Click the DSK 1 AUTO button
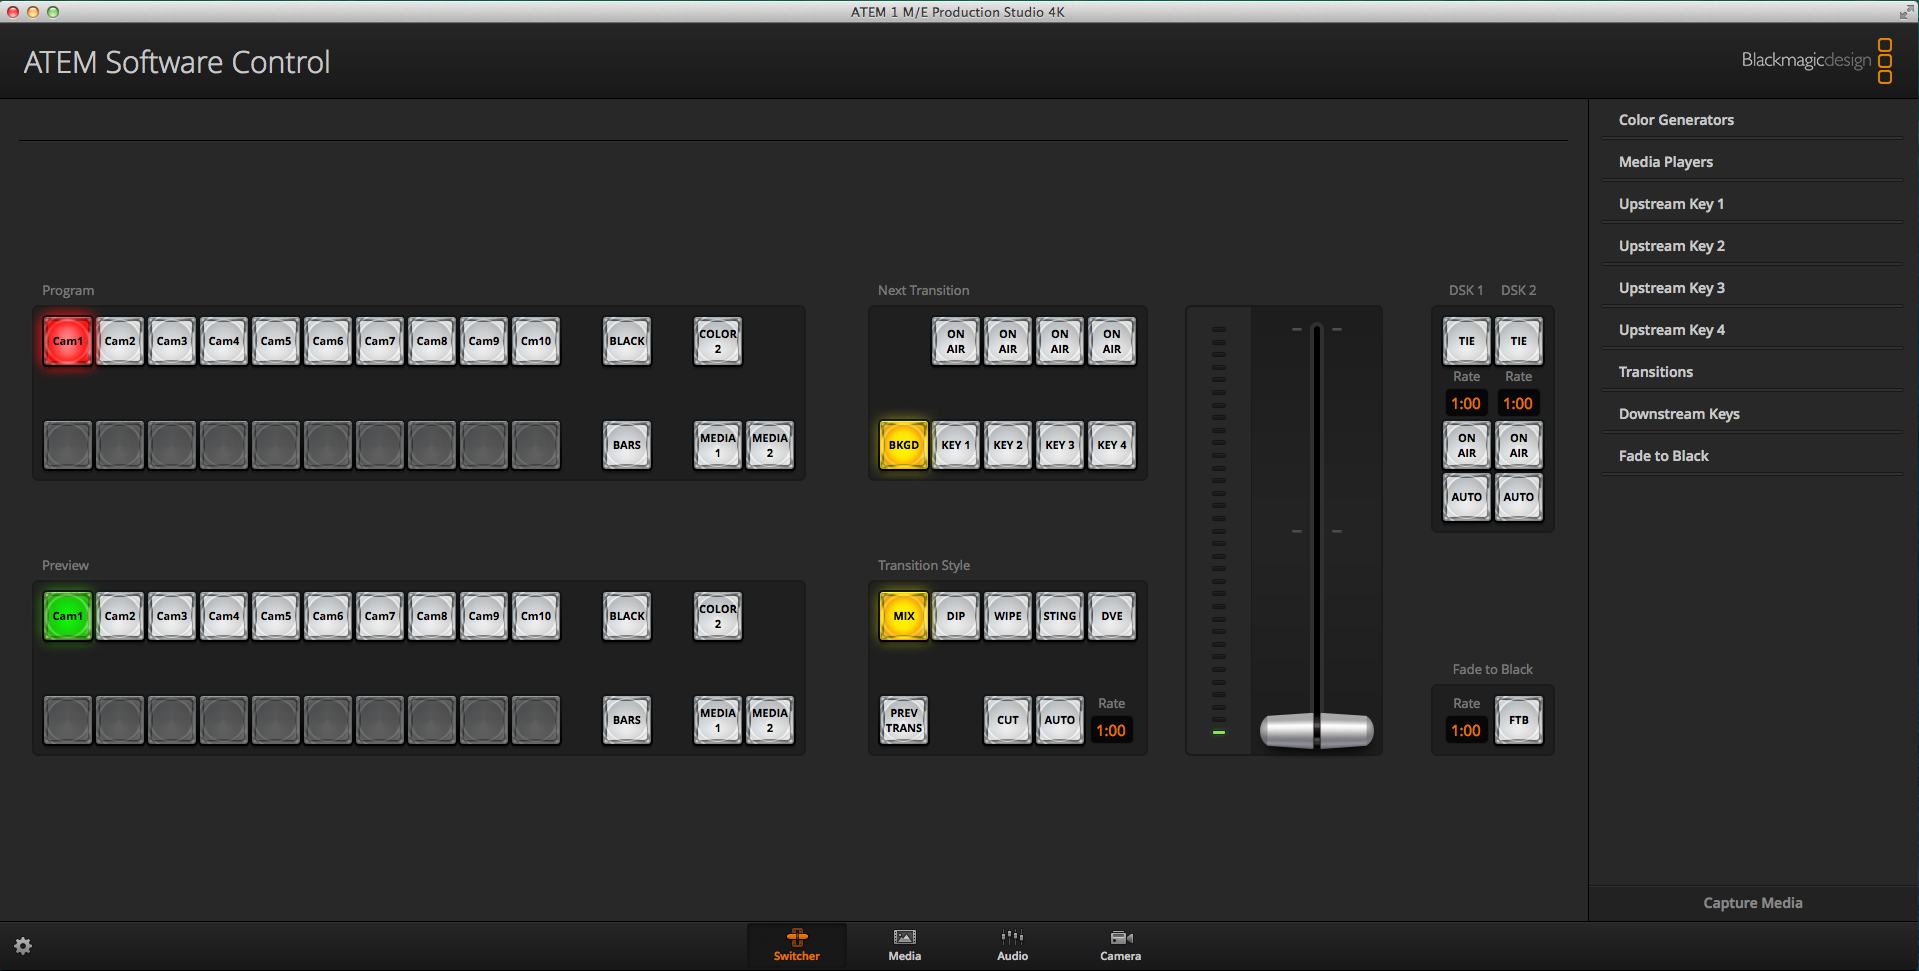The image size is (1919, 971). point(1467,497)
